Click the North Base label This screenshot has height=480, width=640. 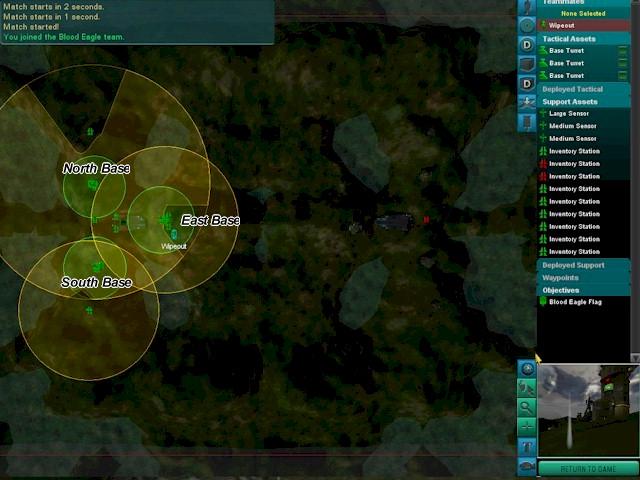coord(96,168)
